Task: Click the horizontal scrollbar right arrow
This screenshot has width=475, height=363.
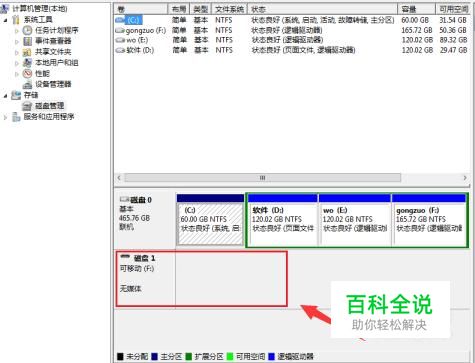Action: click(x=465, y=178)
